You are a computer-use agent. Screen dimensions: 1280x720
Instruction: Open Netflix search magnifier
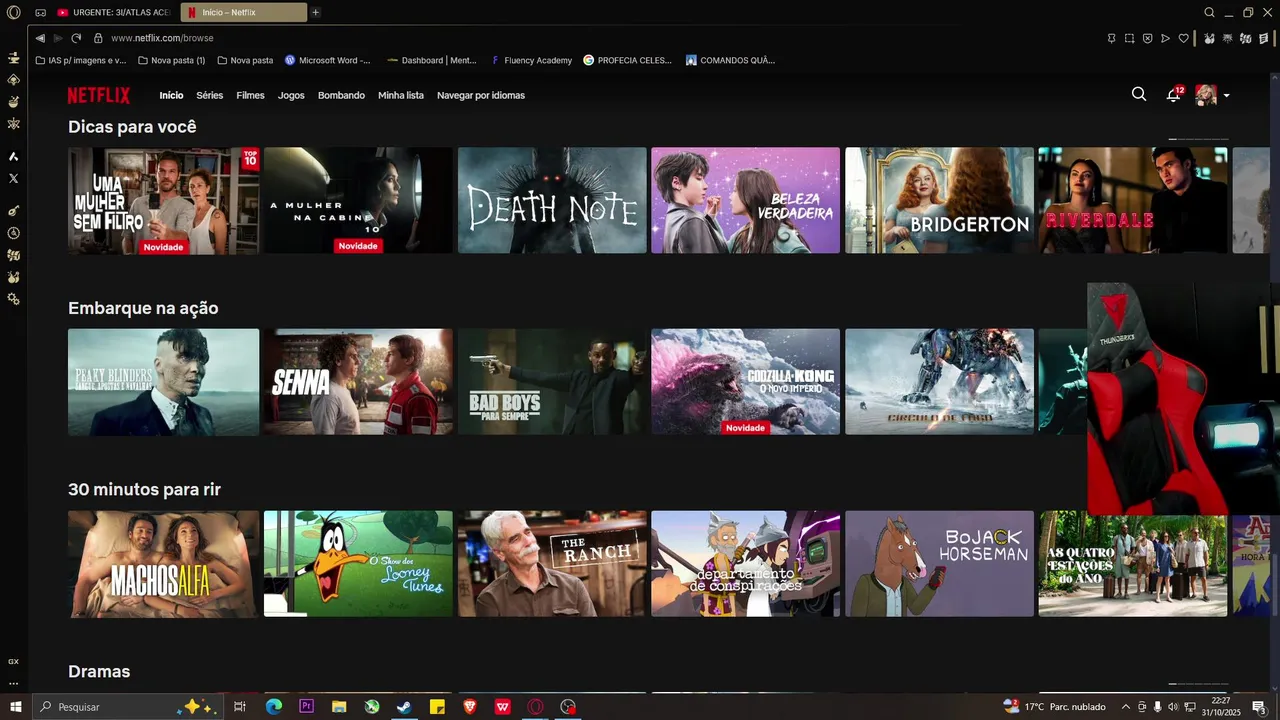[1139, 94]
